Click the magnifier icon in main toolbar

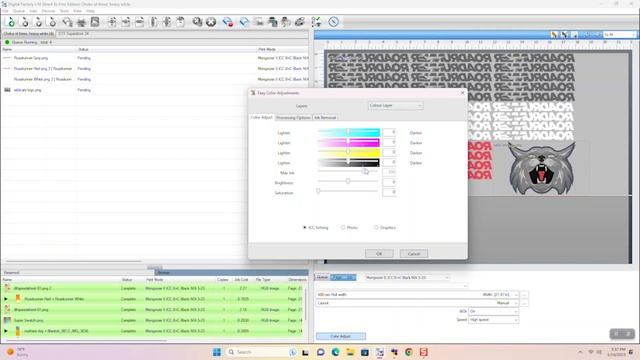(x=197, y=22)
